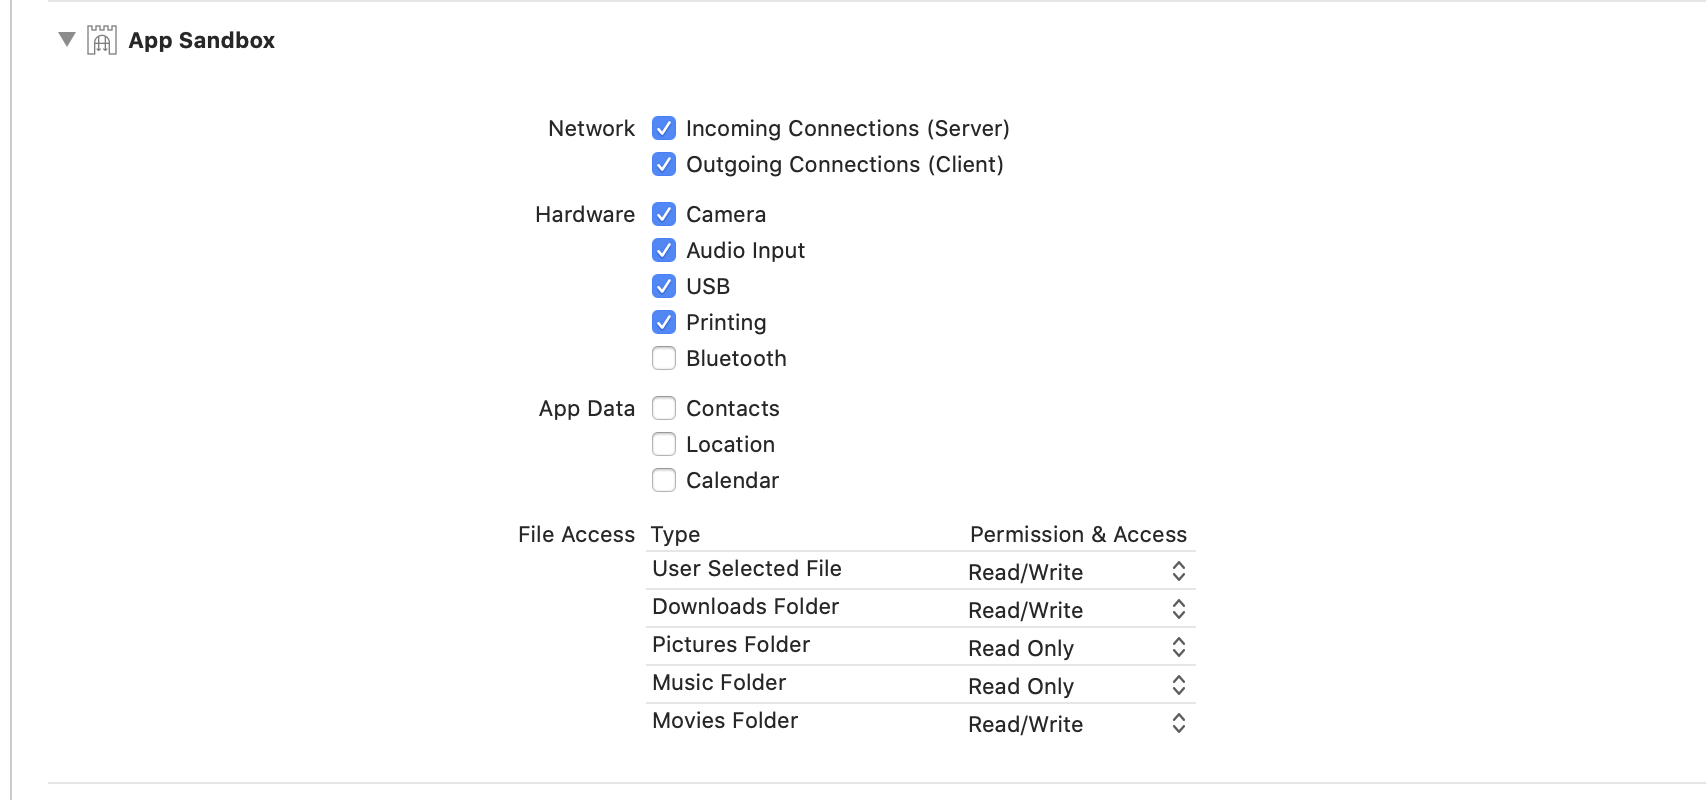Enable Bluetooth hardware access
1706x800 pixels.
(x=664, y=358)
